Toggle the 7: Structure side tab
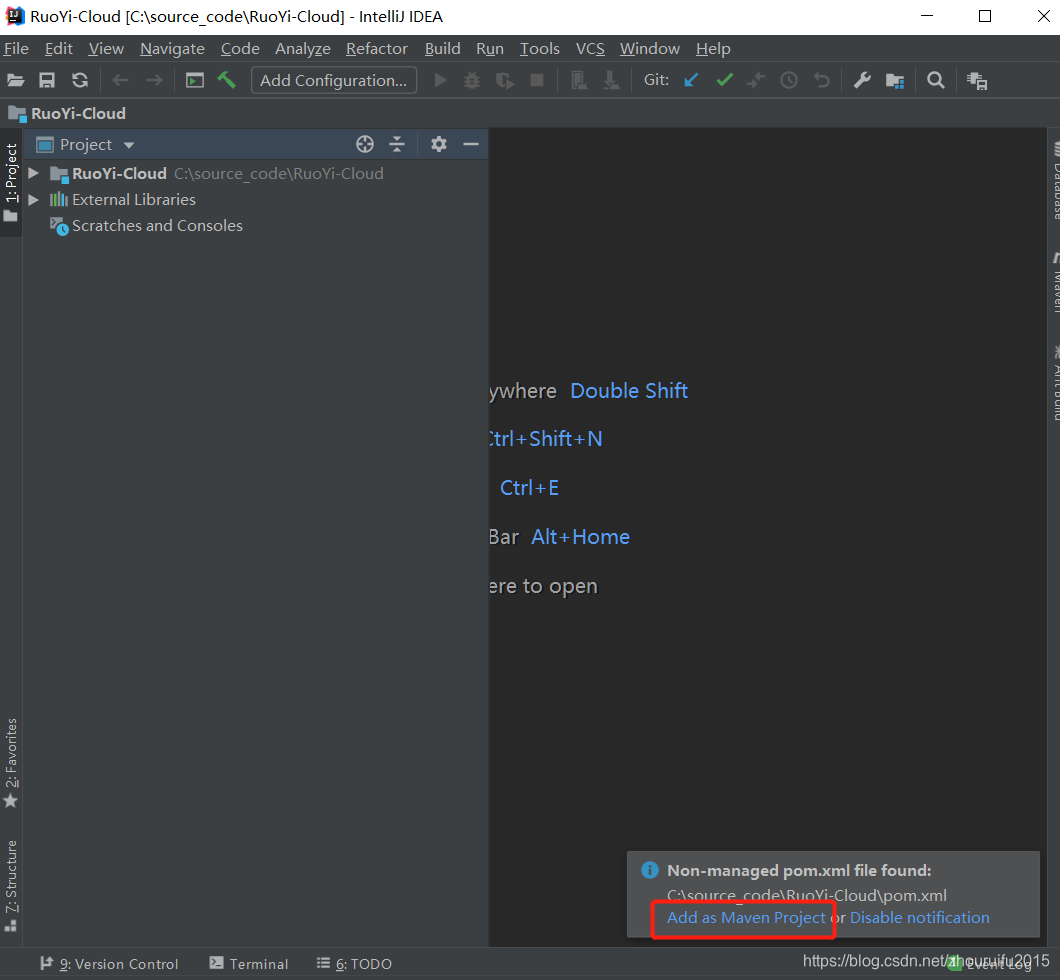This screenshot has width=1060, height=980. [11, 885]
